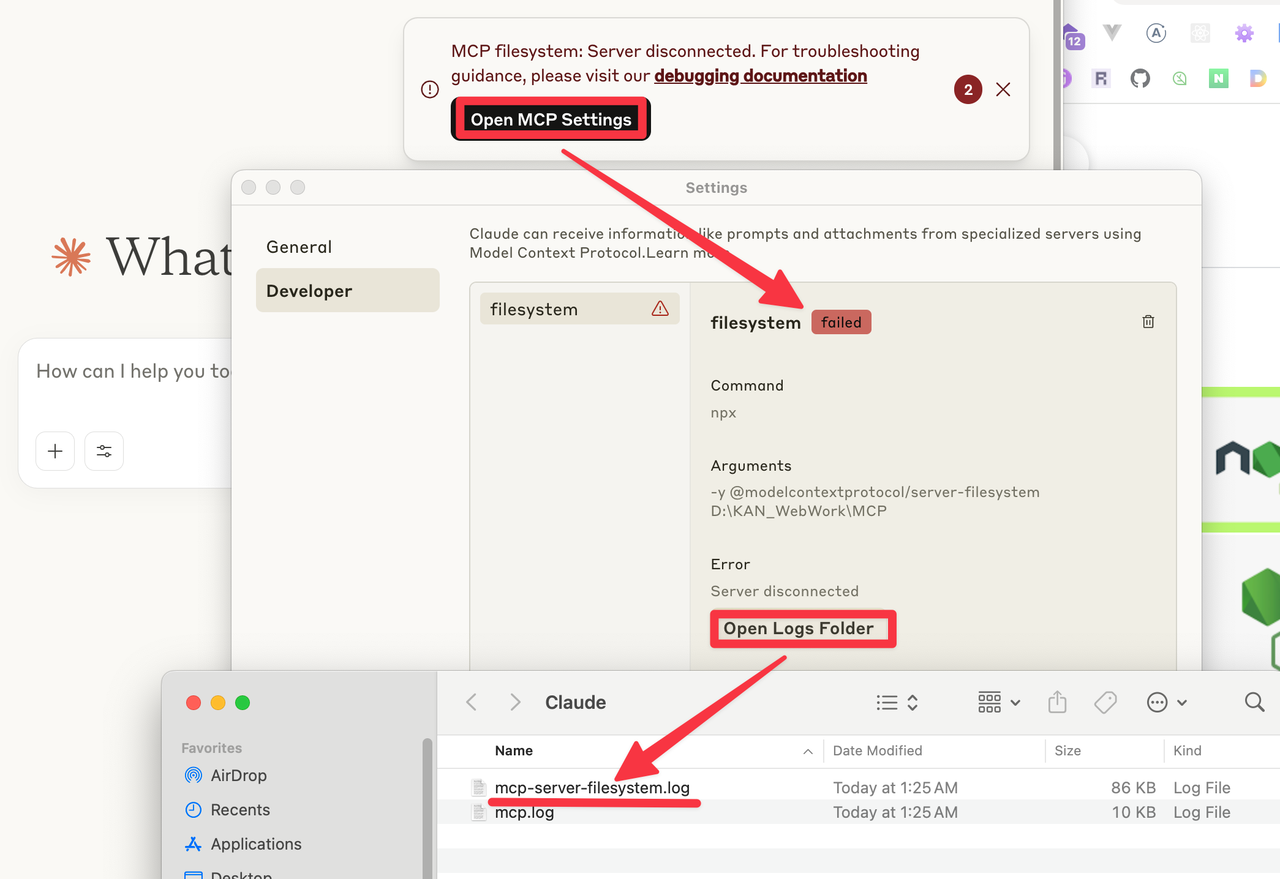Select the filesystem server in the list
This screenshot has width=1280, height=879.
point(579,309)
